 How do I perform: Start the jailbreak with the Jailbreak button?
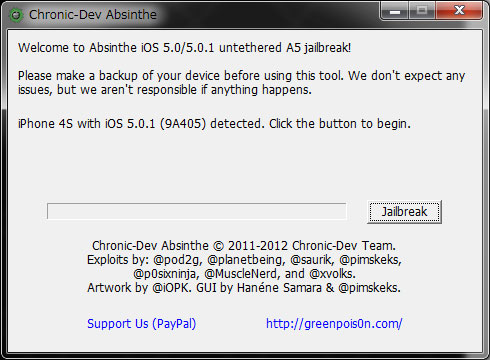point(404,212)
